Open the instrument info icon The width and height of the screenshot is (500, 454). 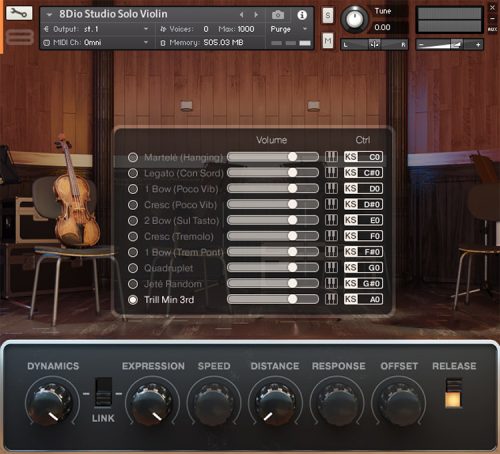click(302, 15)
